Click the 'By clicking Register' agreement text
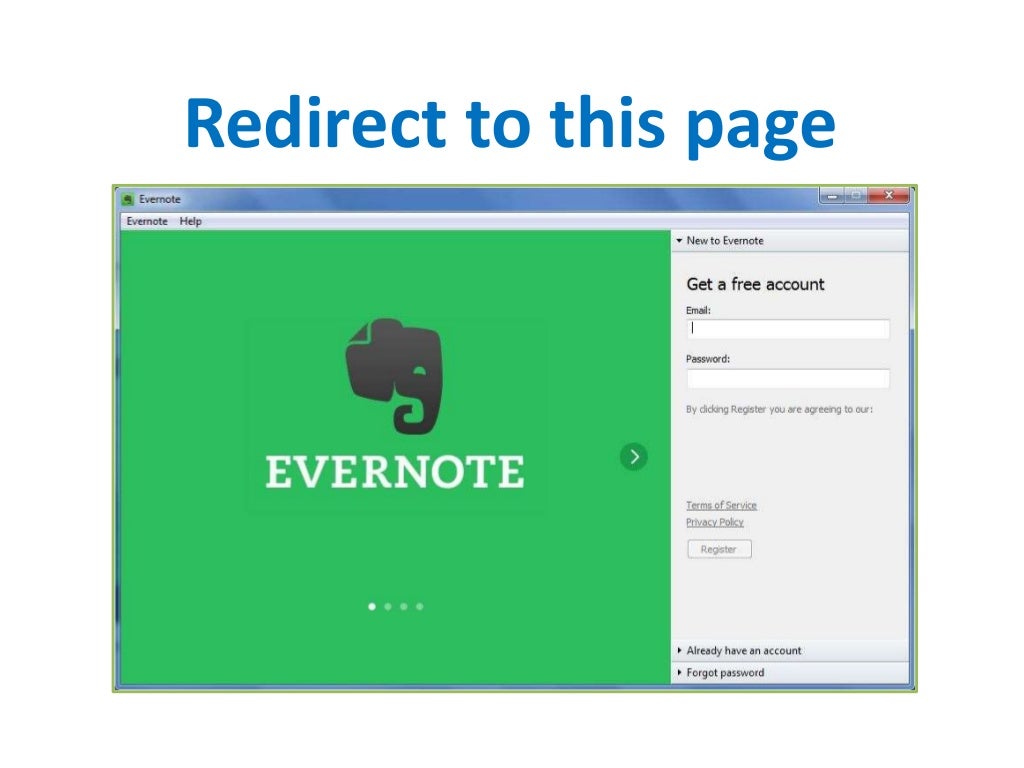 [x=779, y=409]
